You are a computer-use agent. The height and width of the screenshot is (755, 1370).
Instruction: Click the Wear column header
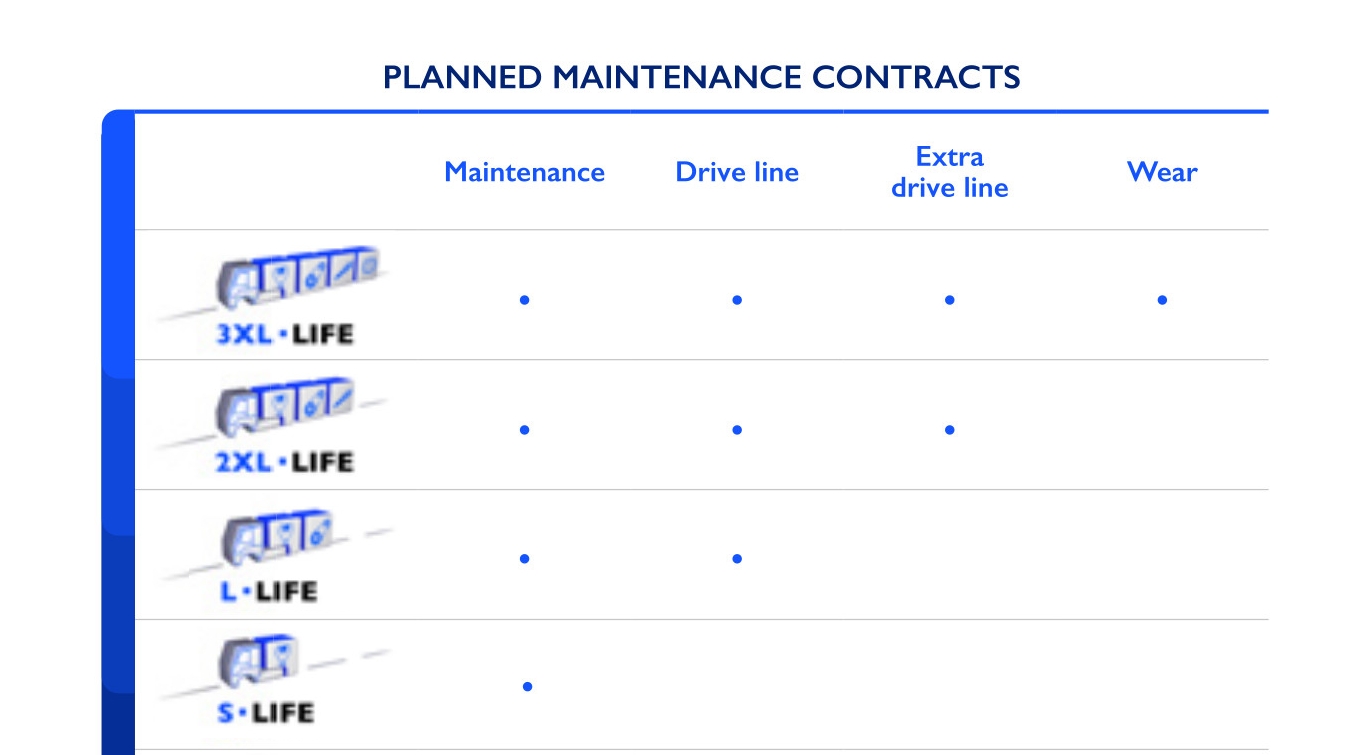1162,172
